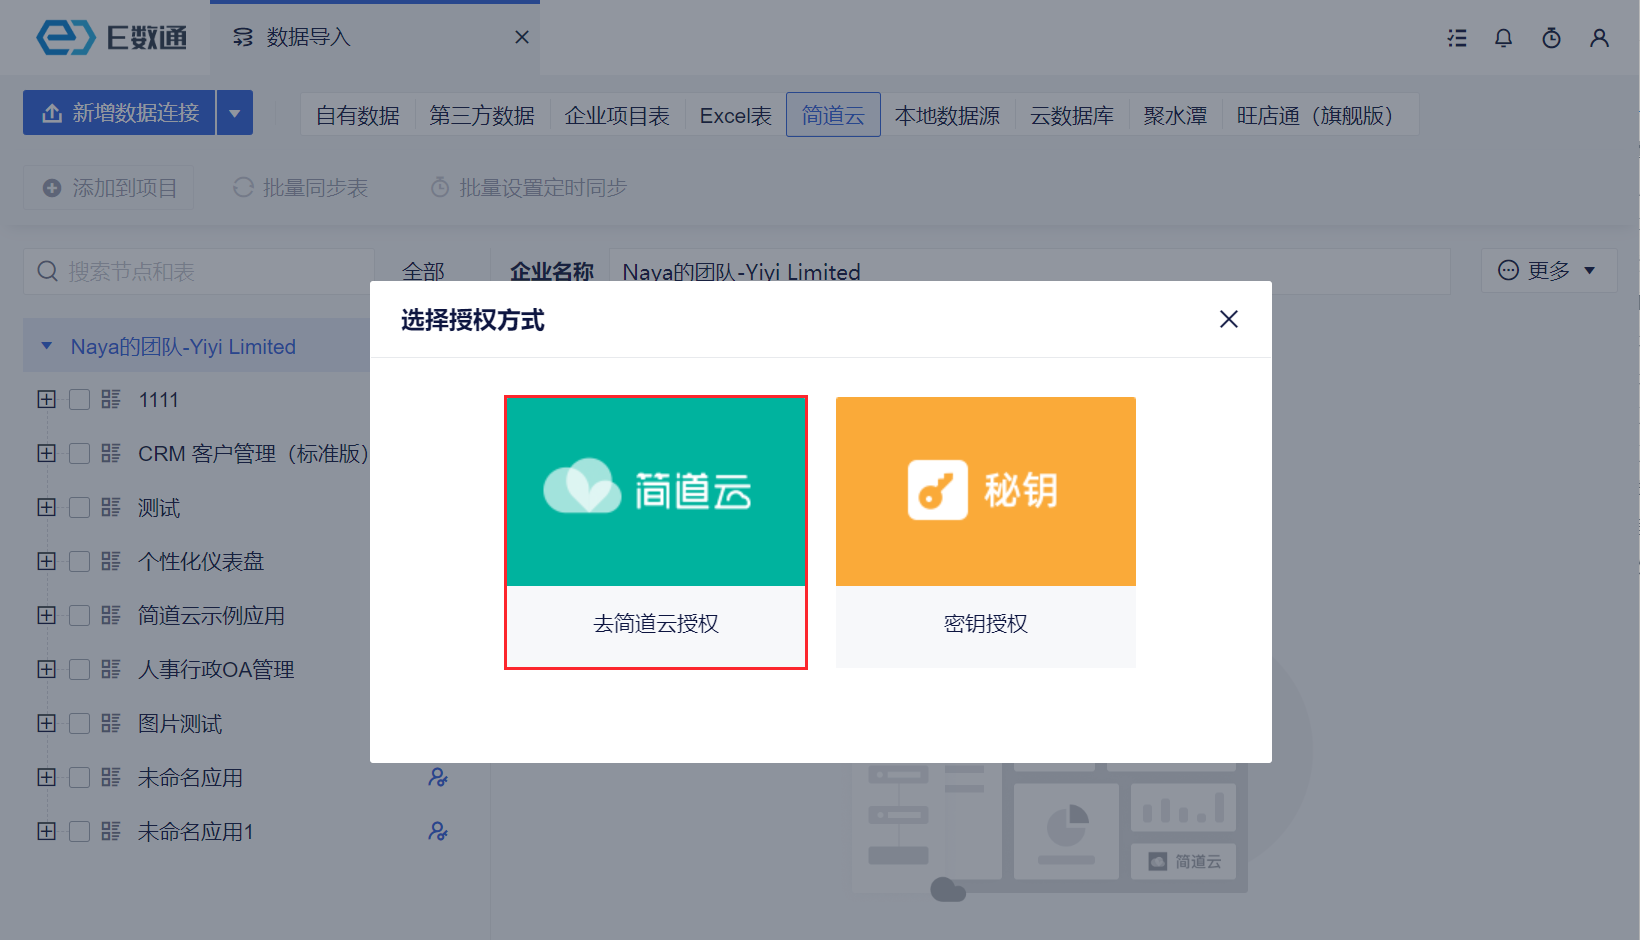Image resolution: width=1640 pixels, height=940 pixels.
Task: Choose 去简道云授权 option
Action: (x=656, y=533)
